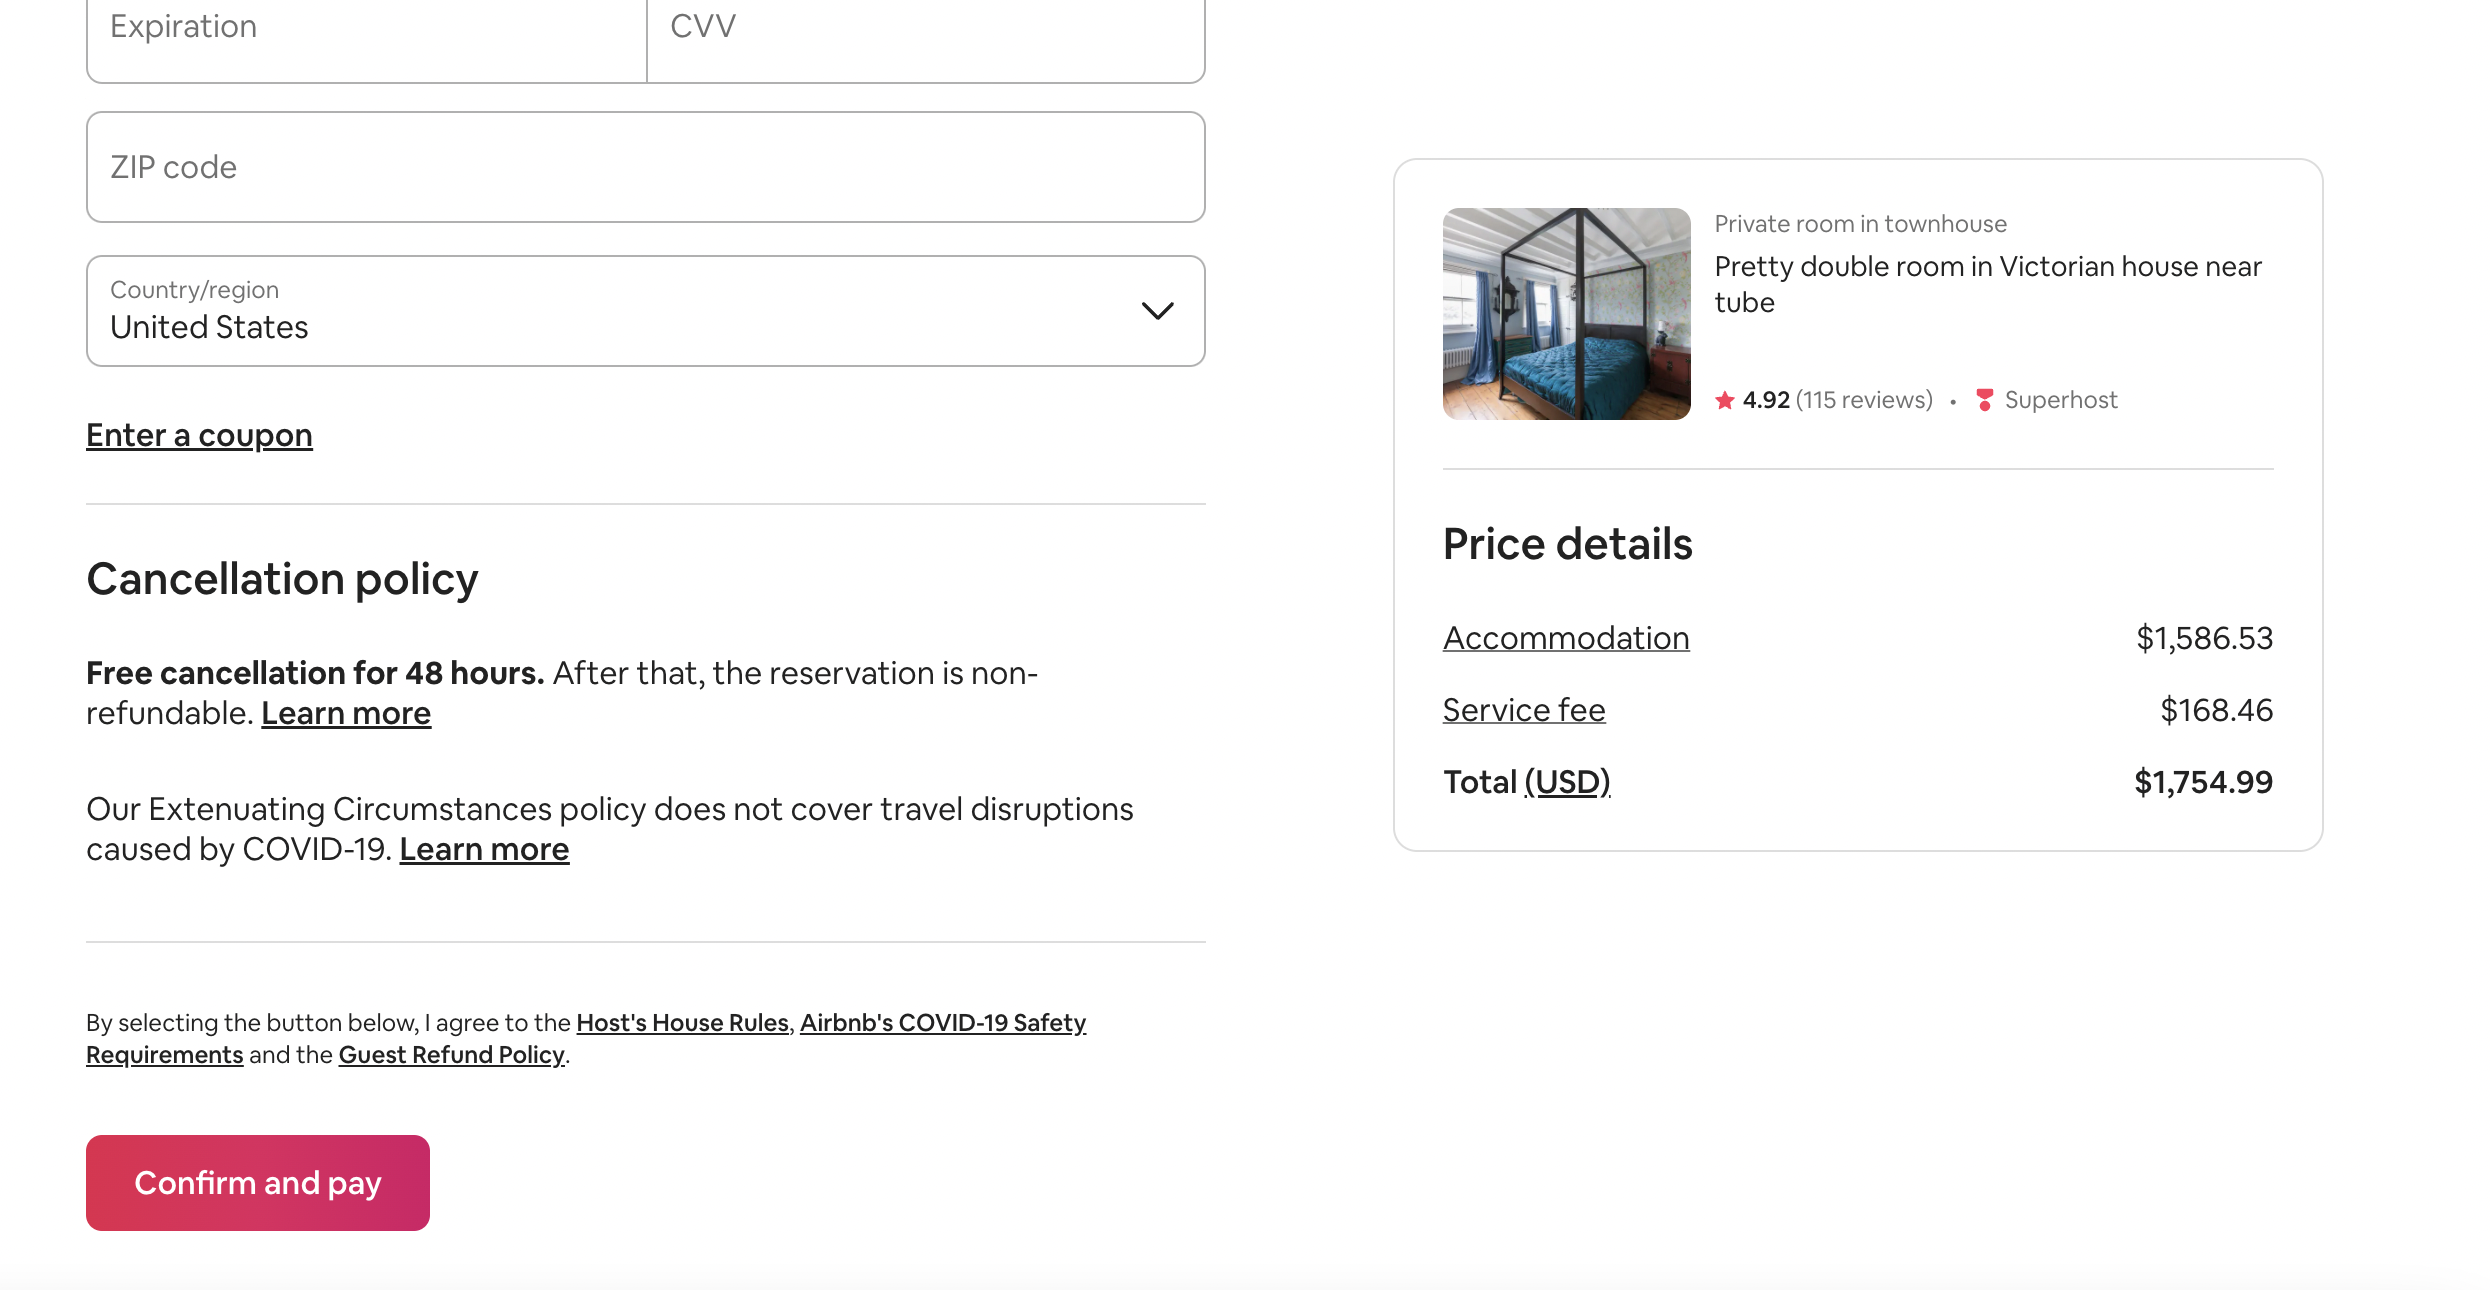Image resolution: width=2490 pixels, height=1290 pixels.
Task: Click the listing bedroom photo thumbnail
Action: click(x=1566, y=314)
